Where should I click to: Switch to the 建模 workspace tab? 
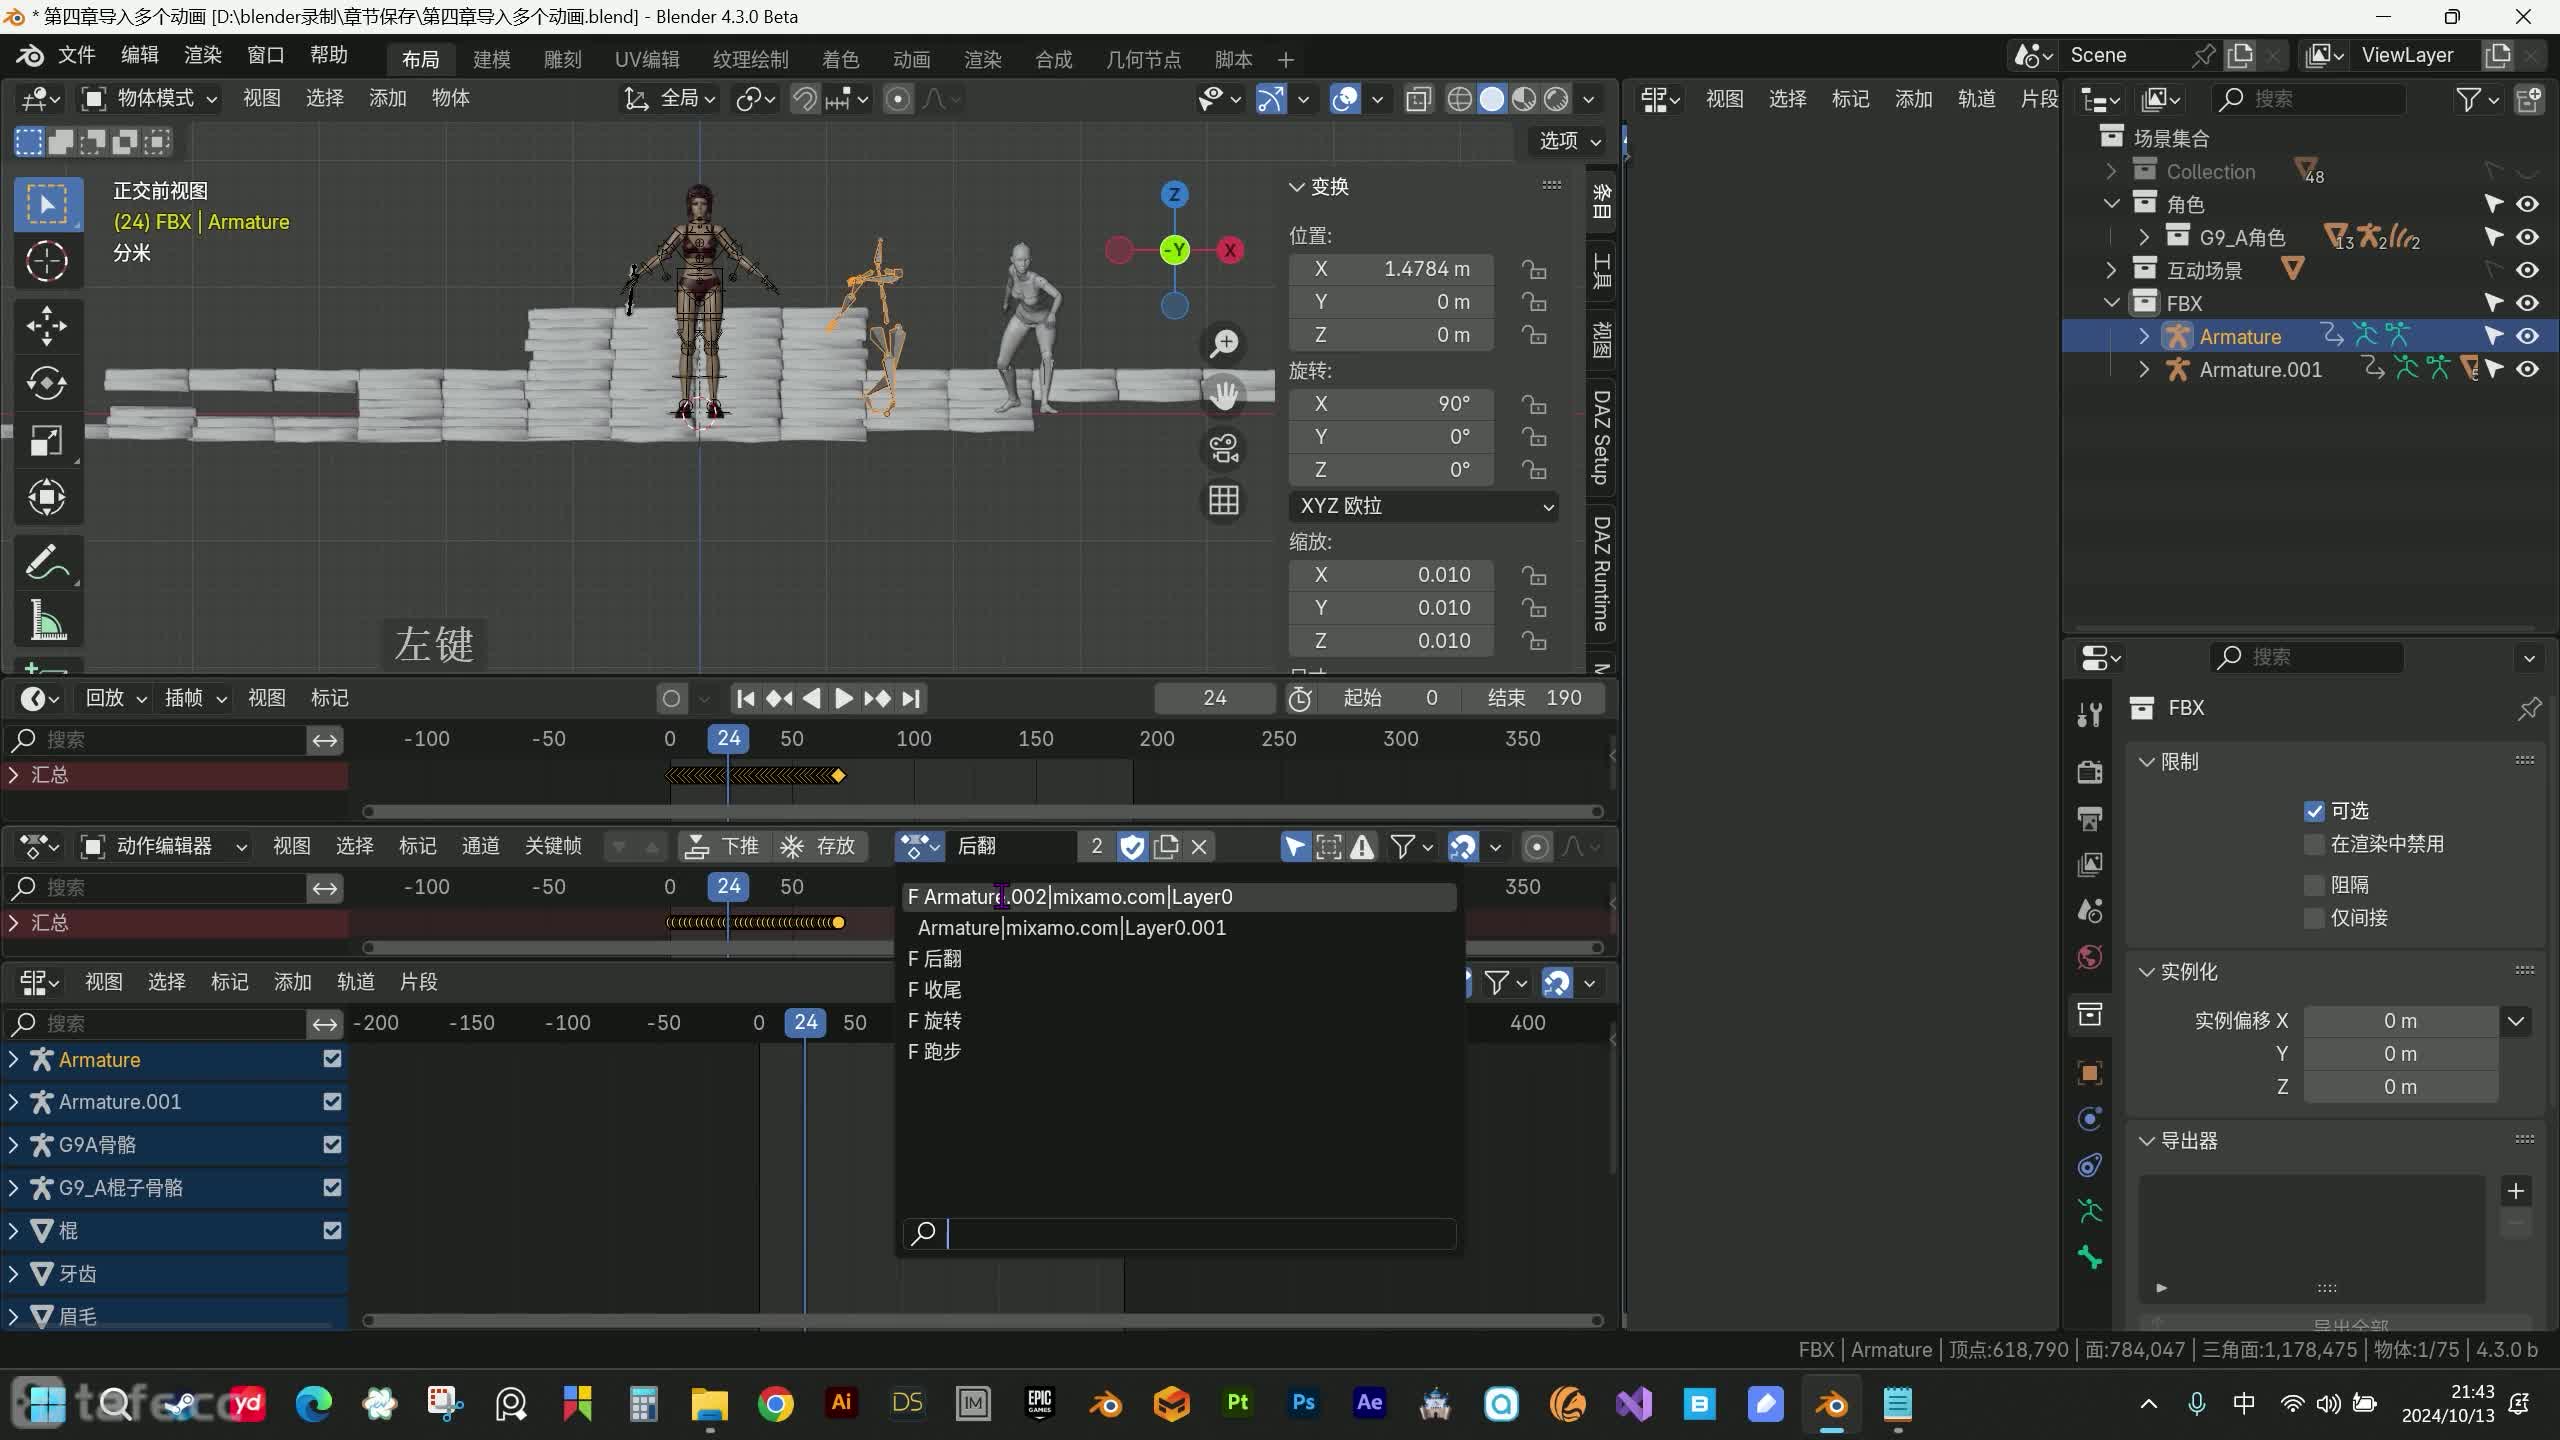[491, 59]
